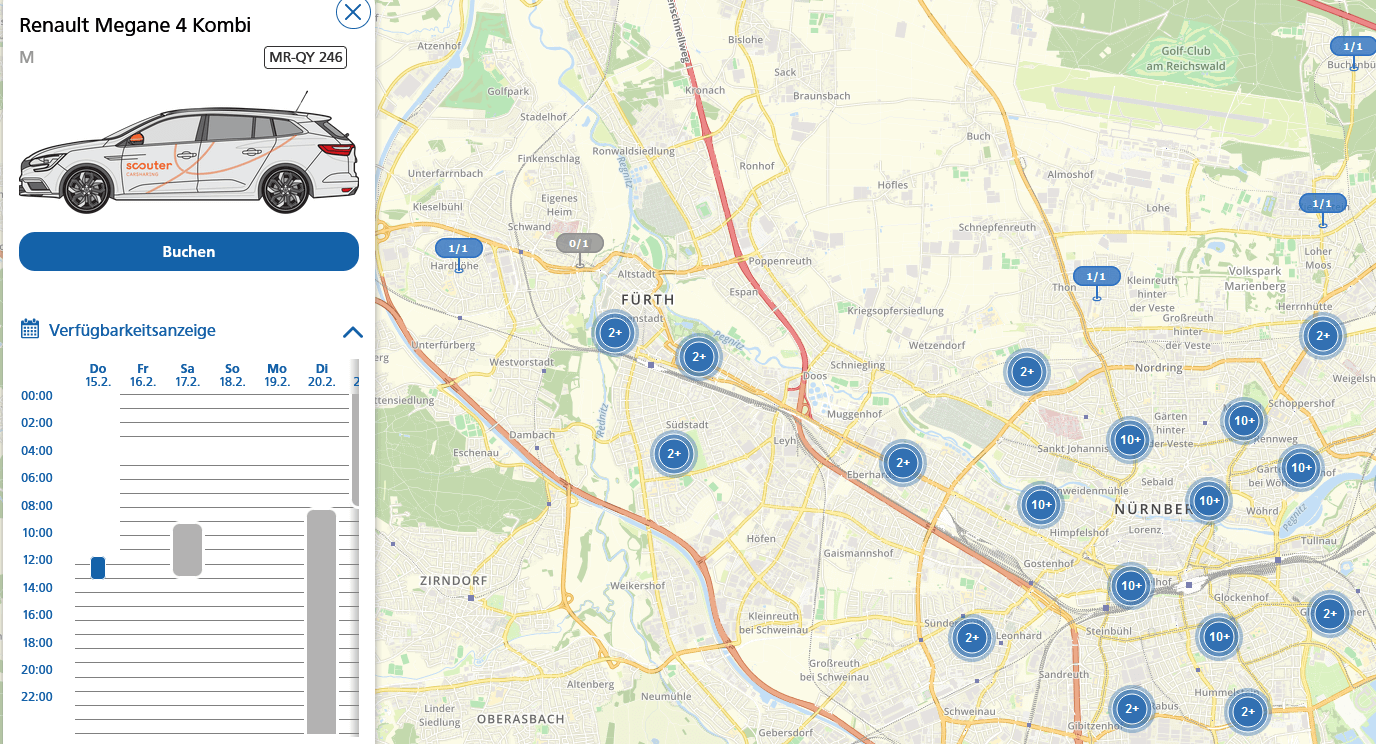Select the Sa 17.2. day column header
The image size is (1376, 744).
[187, 376]
